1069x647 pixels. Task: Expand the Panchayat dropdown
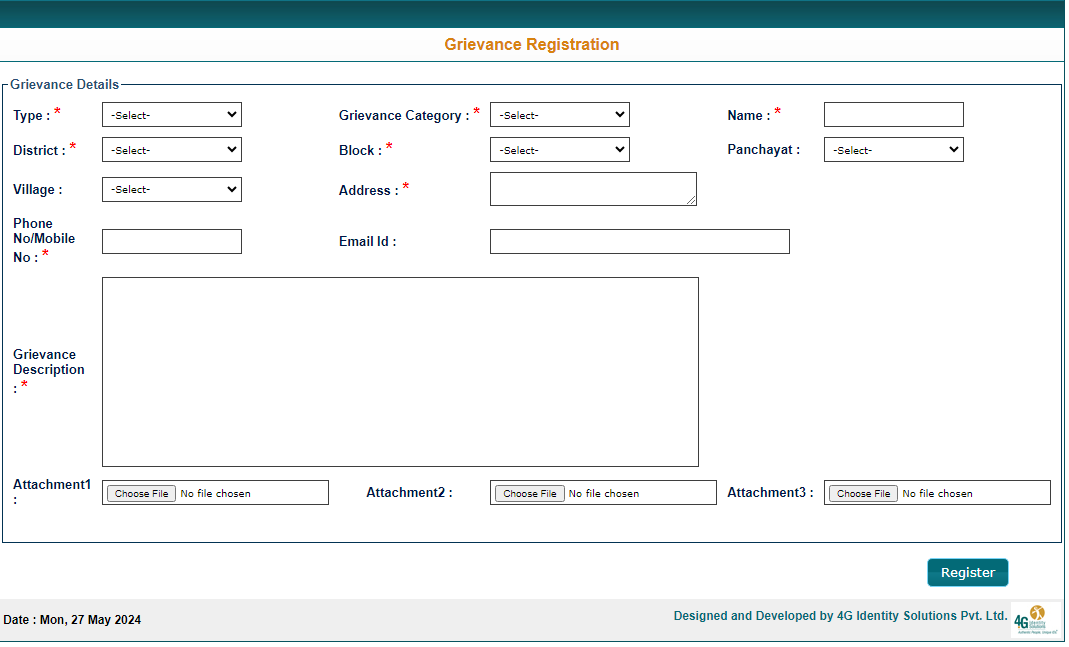coord(893,150)
